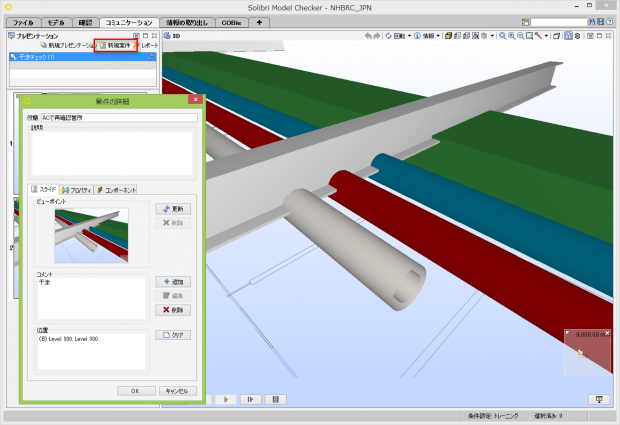This screenshot has height=425, width=620.
Task: Click the dark cube icon in 3D toolbar
Action: [x=578, y=36]
